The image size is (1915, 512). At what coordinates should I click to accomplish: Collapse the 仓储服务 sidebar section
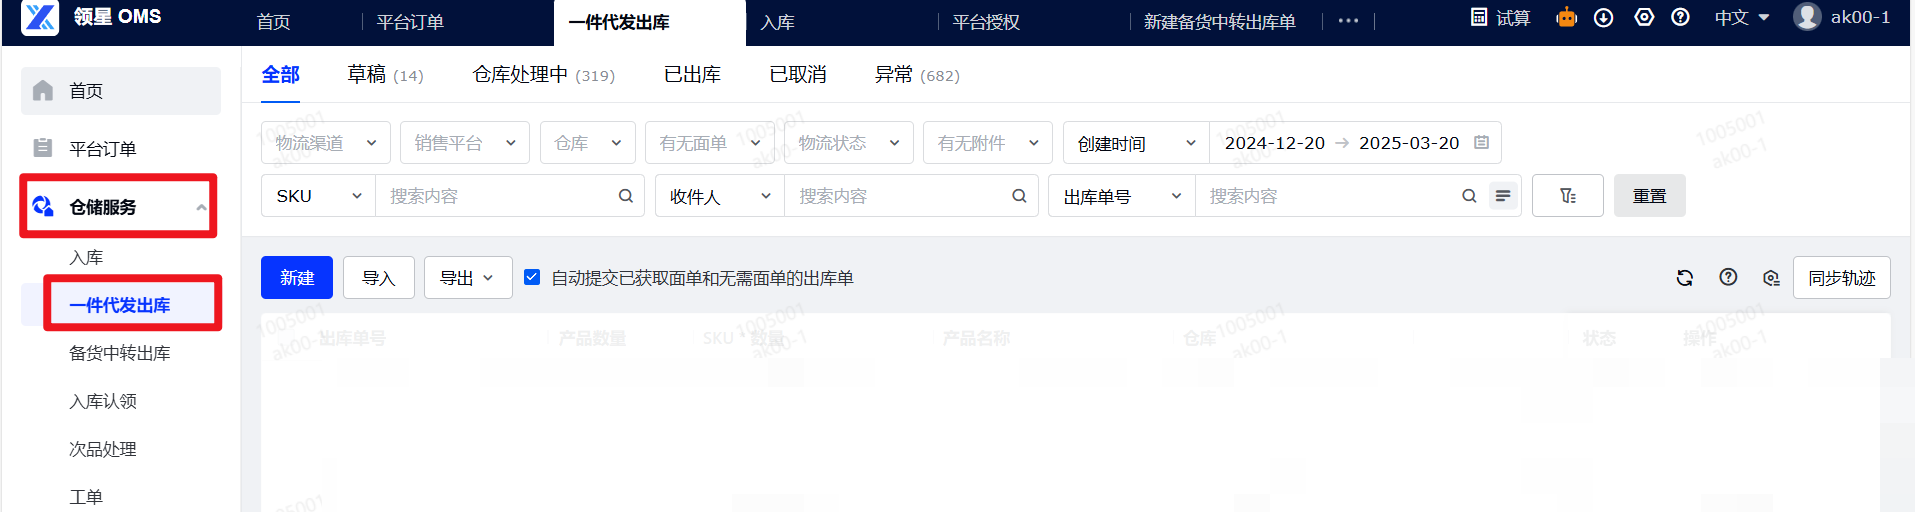pyautogui.click(x=201, y=207)
